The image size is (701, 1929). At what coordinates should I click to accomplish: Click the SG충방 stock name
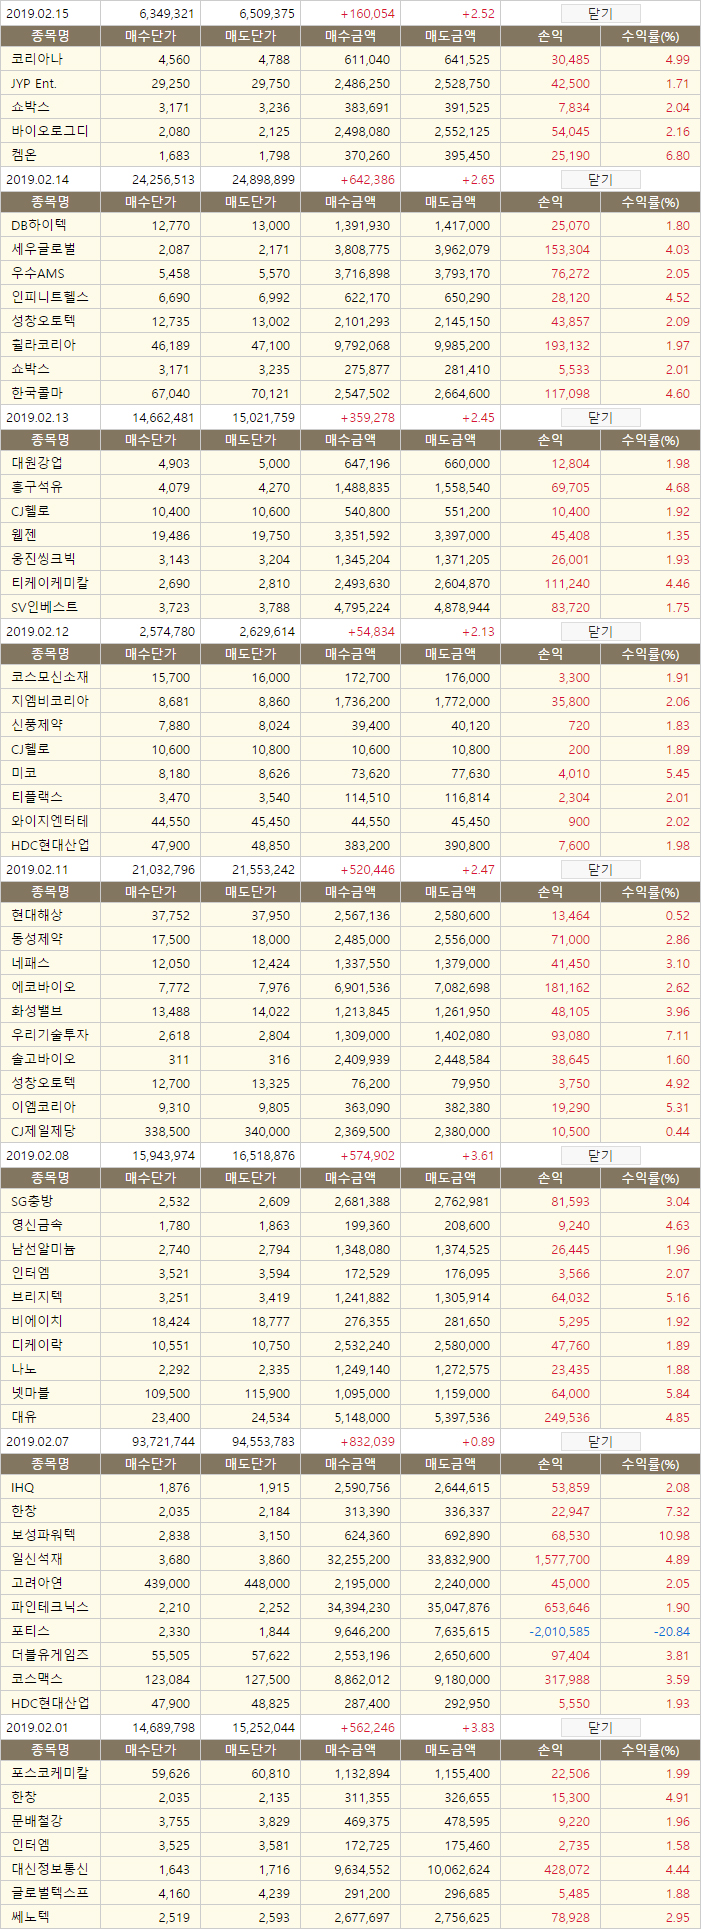32,1201
